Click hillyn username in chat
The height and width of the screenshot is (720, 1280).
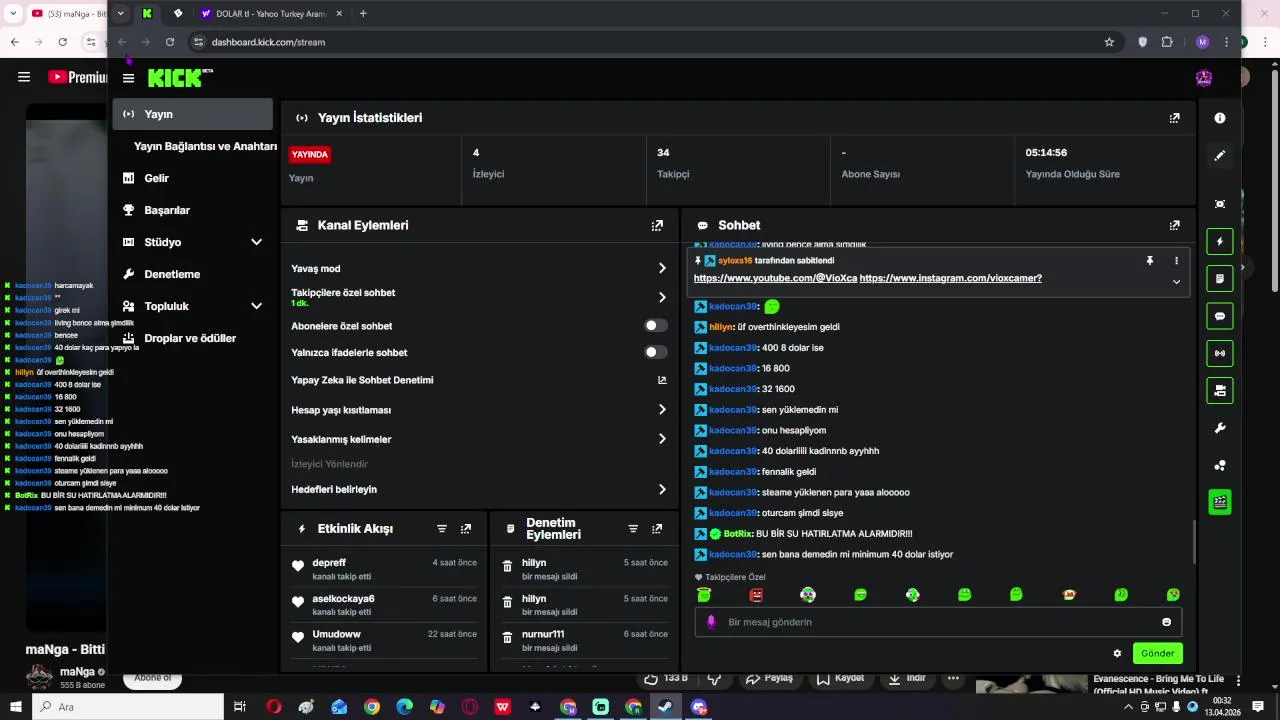[x=722, y=327]
